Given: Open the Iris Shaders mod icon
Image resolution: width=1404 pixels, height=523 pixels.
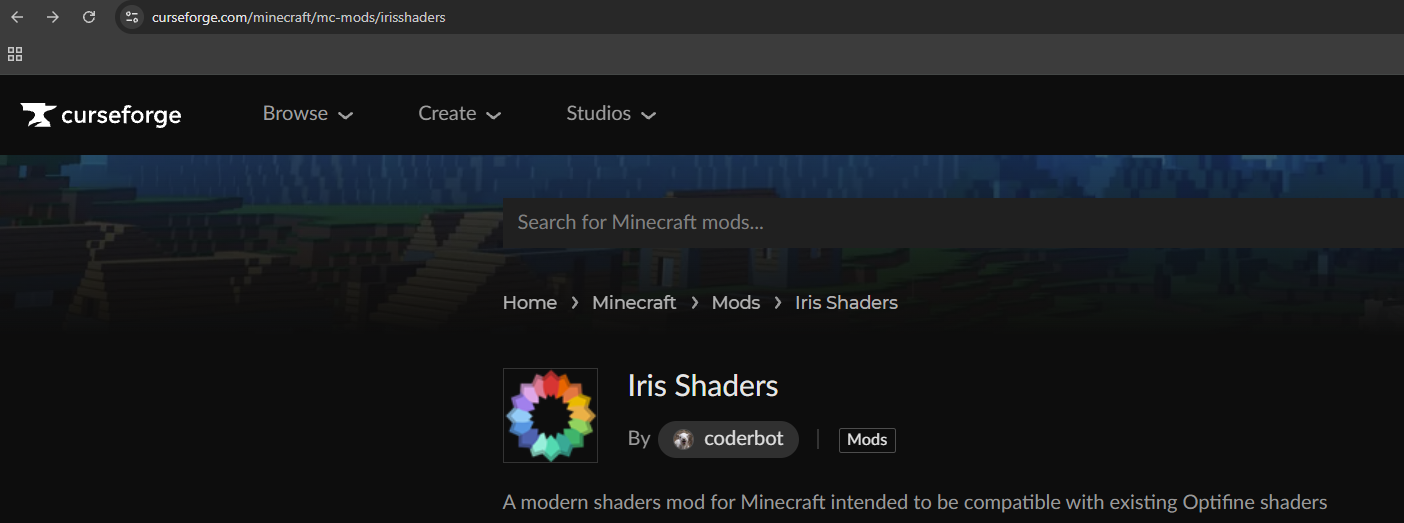Looking at the screenshot, I should point(550,415).
